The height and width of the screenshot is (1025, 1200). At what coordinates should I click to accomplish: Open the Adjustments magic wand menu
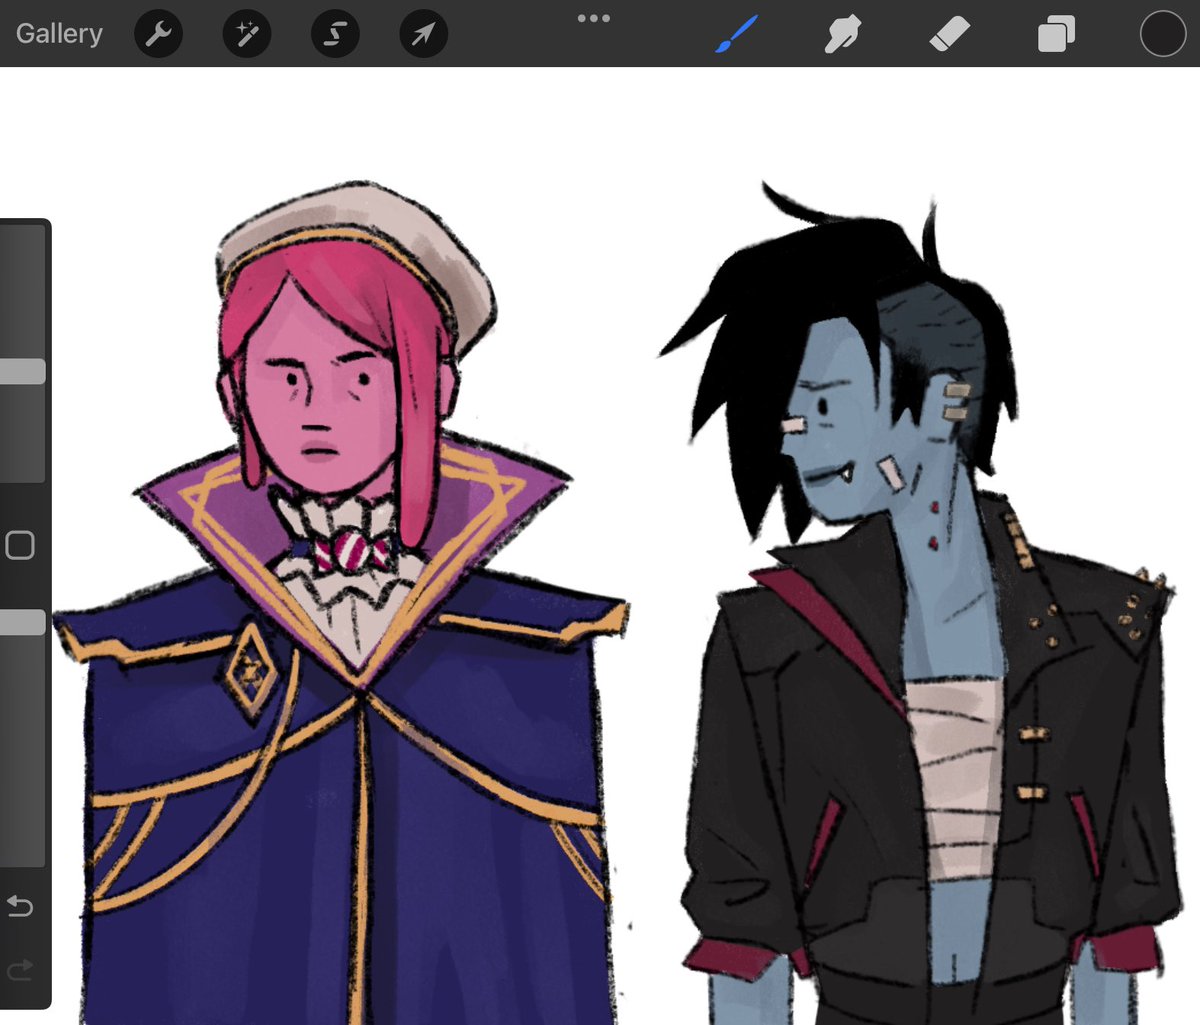point(246,35)
